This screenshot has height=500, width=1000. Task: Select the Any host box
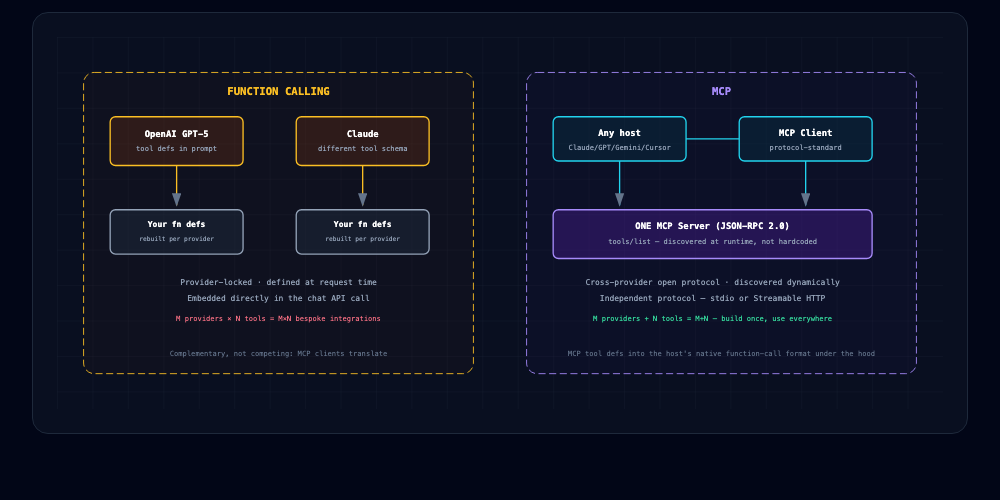(x=619, y=138)
